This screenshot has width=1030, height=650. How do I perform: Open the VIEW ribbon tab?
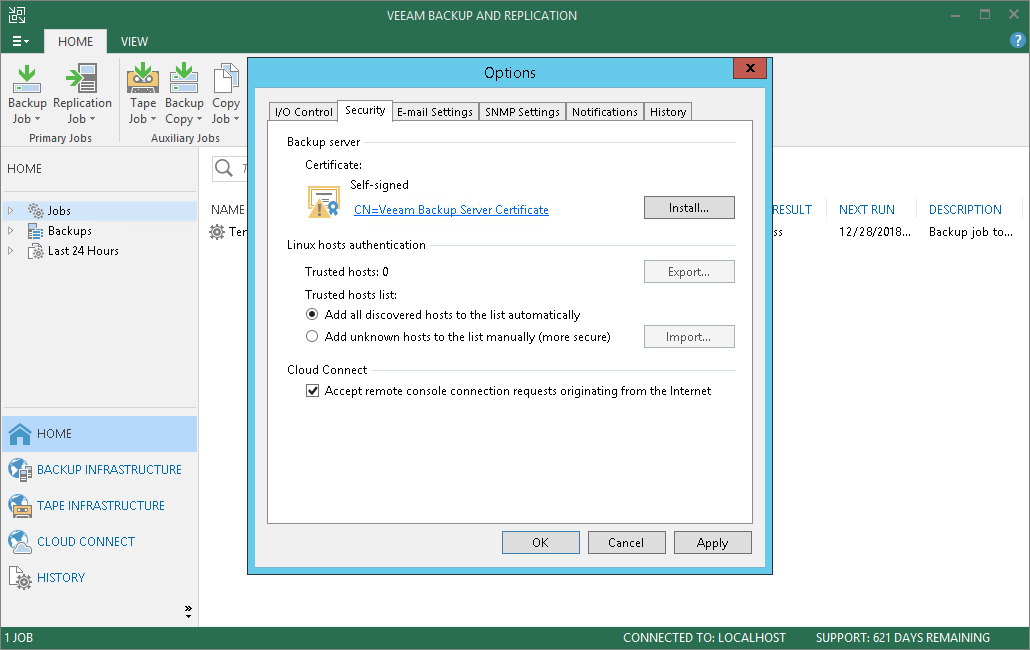(x=134, y=41)
